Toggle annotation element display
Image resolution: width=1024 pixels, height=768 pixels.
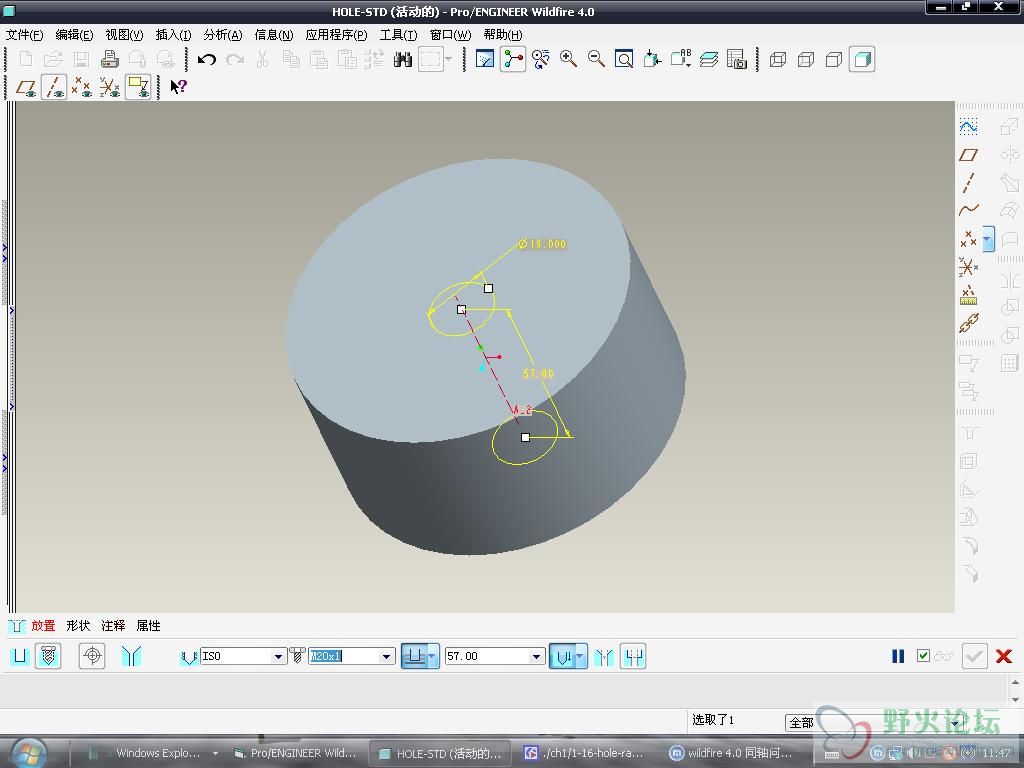coord(138,87)
